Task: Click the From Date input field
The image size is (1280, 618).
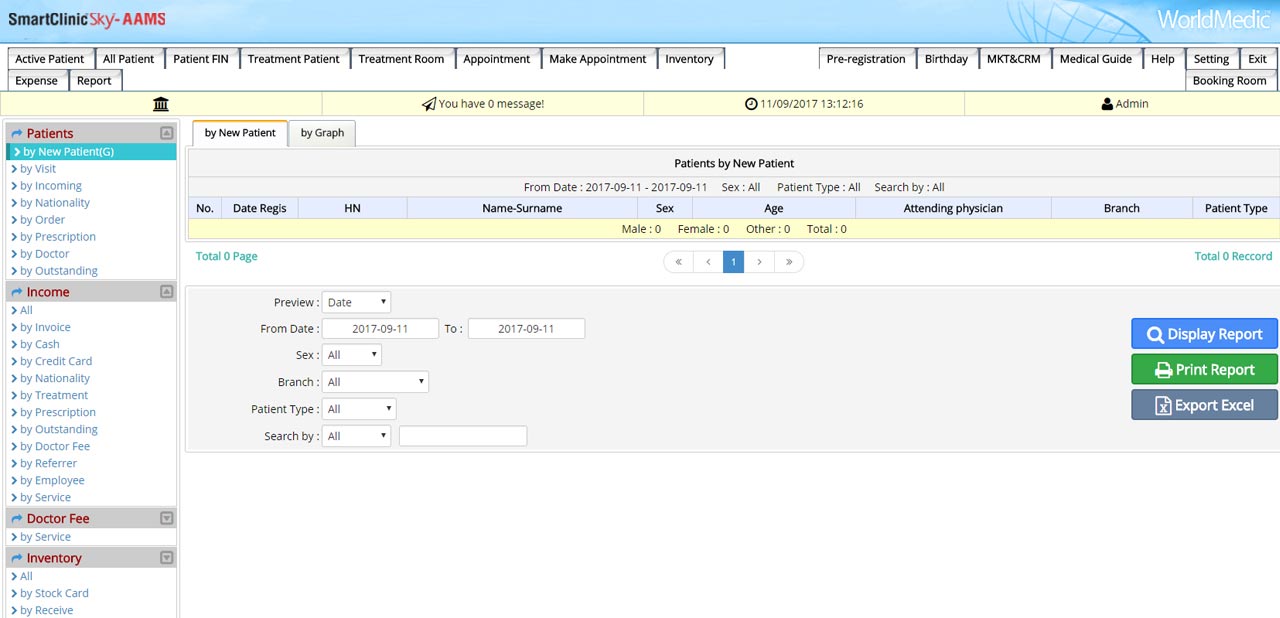Action: click(x=380, y=329)
